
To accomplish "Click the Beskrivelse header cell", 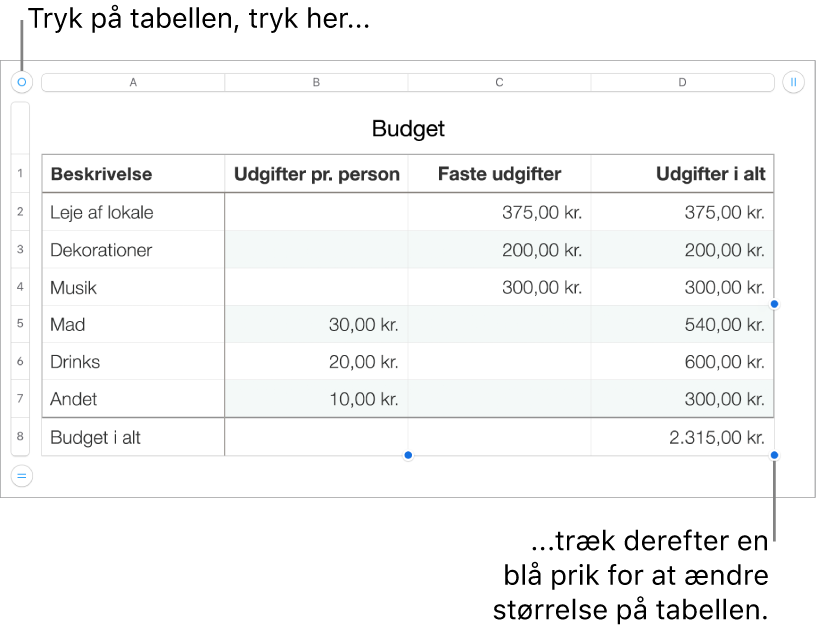I will pyautogui.click(x=133, y=174).
